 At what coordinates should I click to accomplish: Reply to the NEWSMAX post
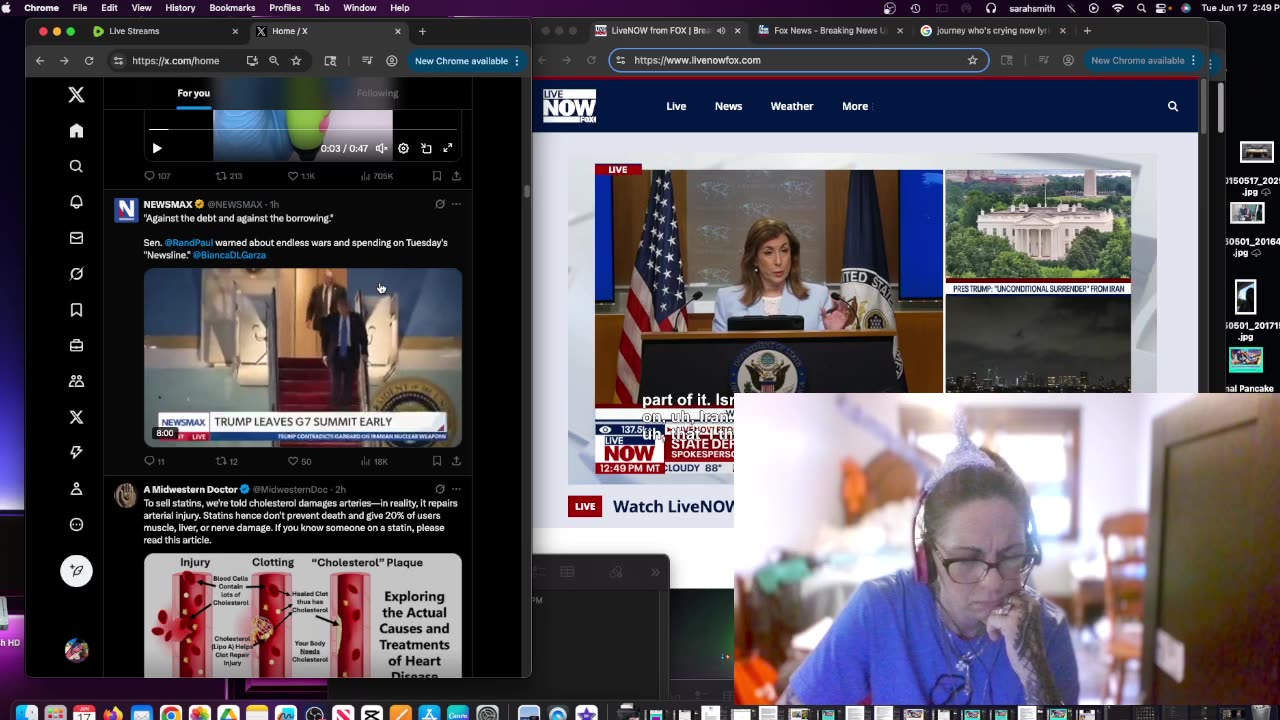pyautogui.click(x=154, y=461)
